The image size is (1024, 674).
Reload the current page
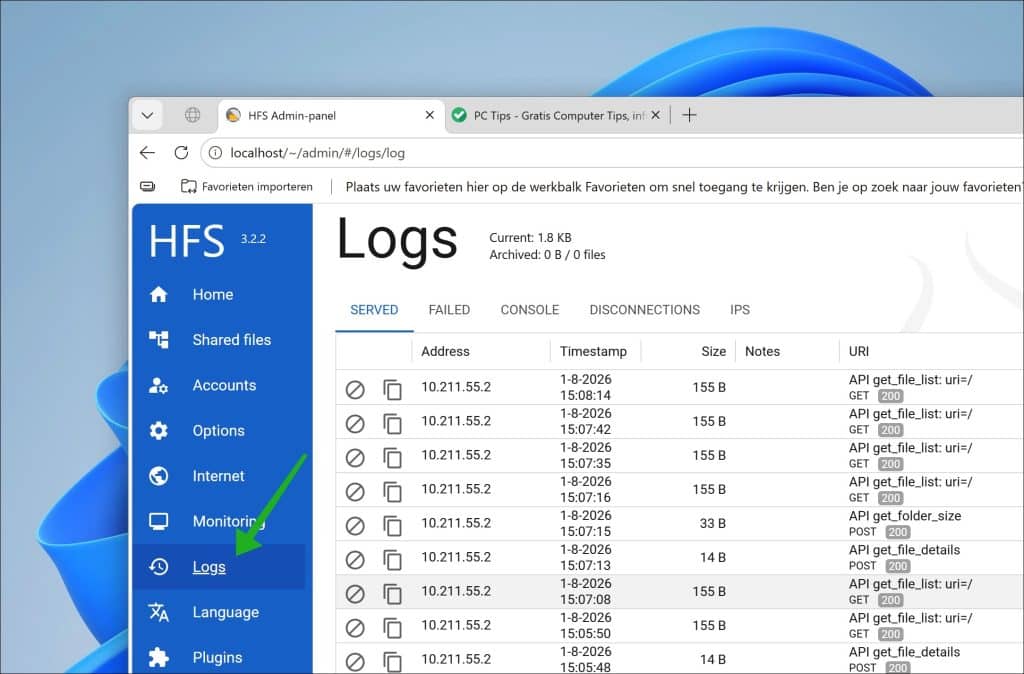click(x=182, y=153)
